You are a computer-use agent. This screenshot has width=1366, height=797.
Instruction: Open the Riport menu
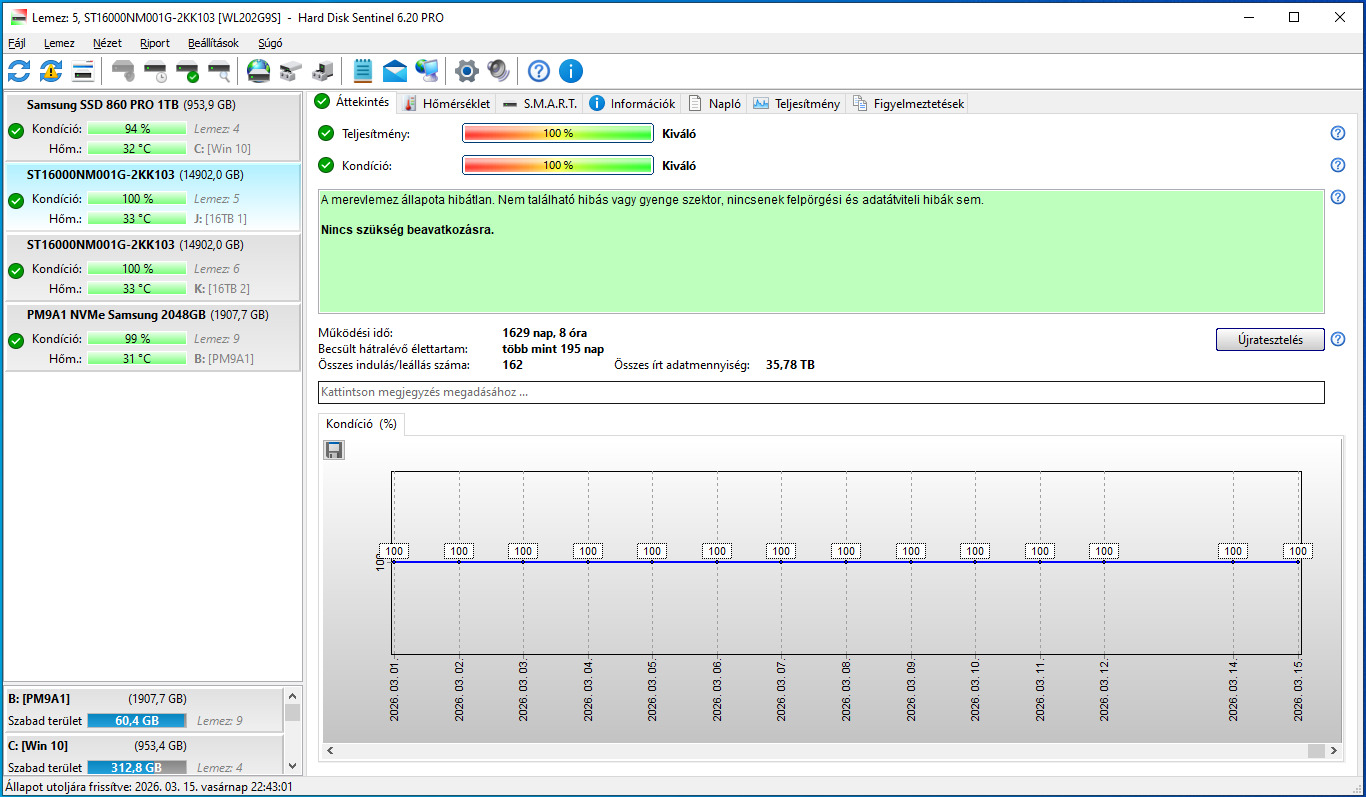click(x=155, y=43)
